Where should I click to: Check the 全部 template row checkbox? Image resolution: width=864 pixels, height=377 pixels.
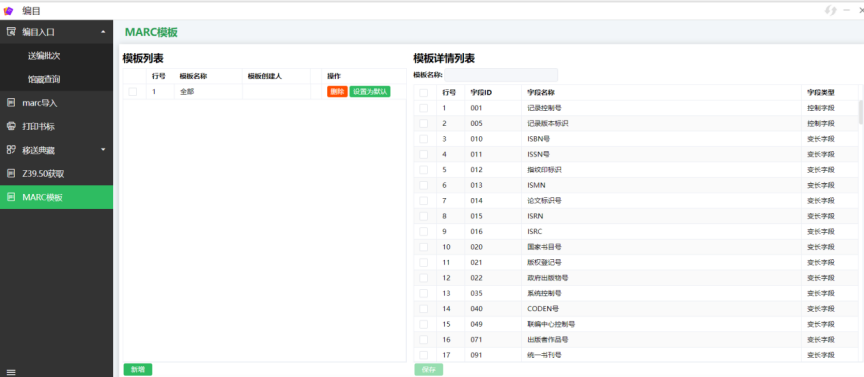(133, 92)
